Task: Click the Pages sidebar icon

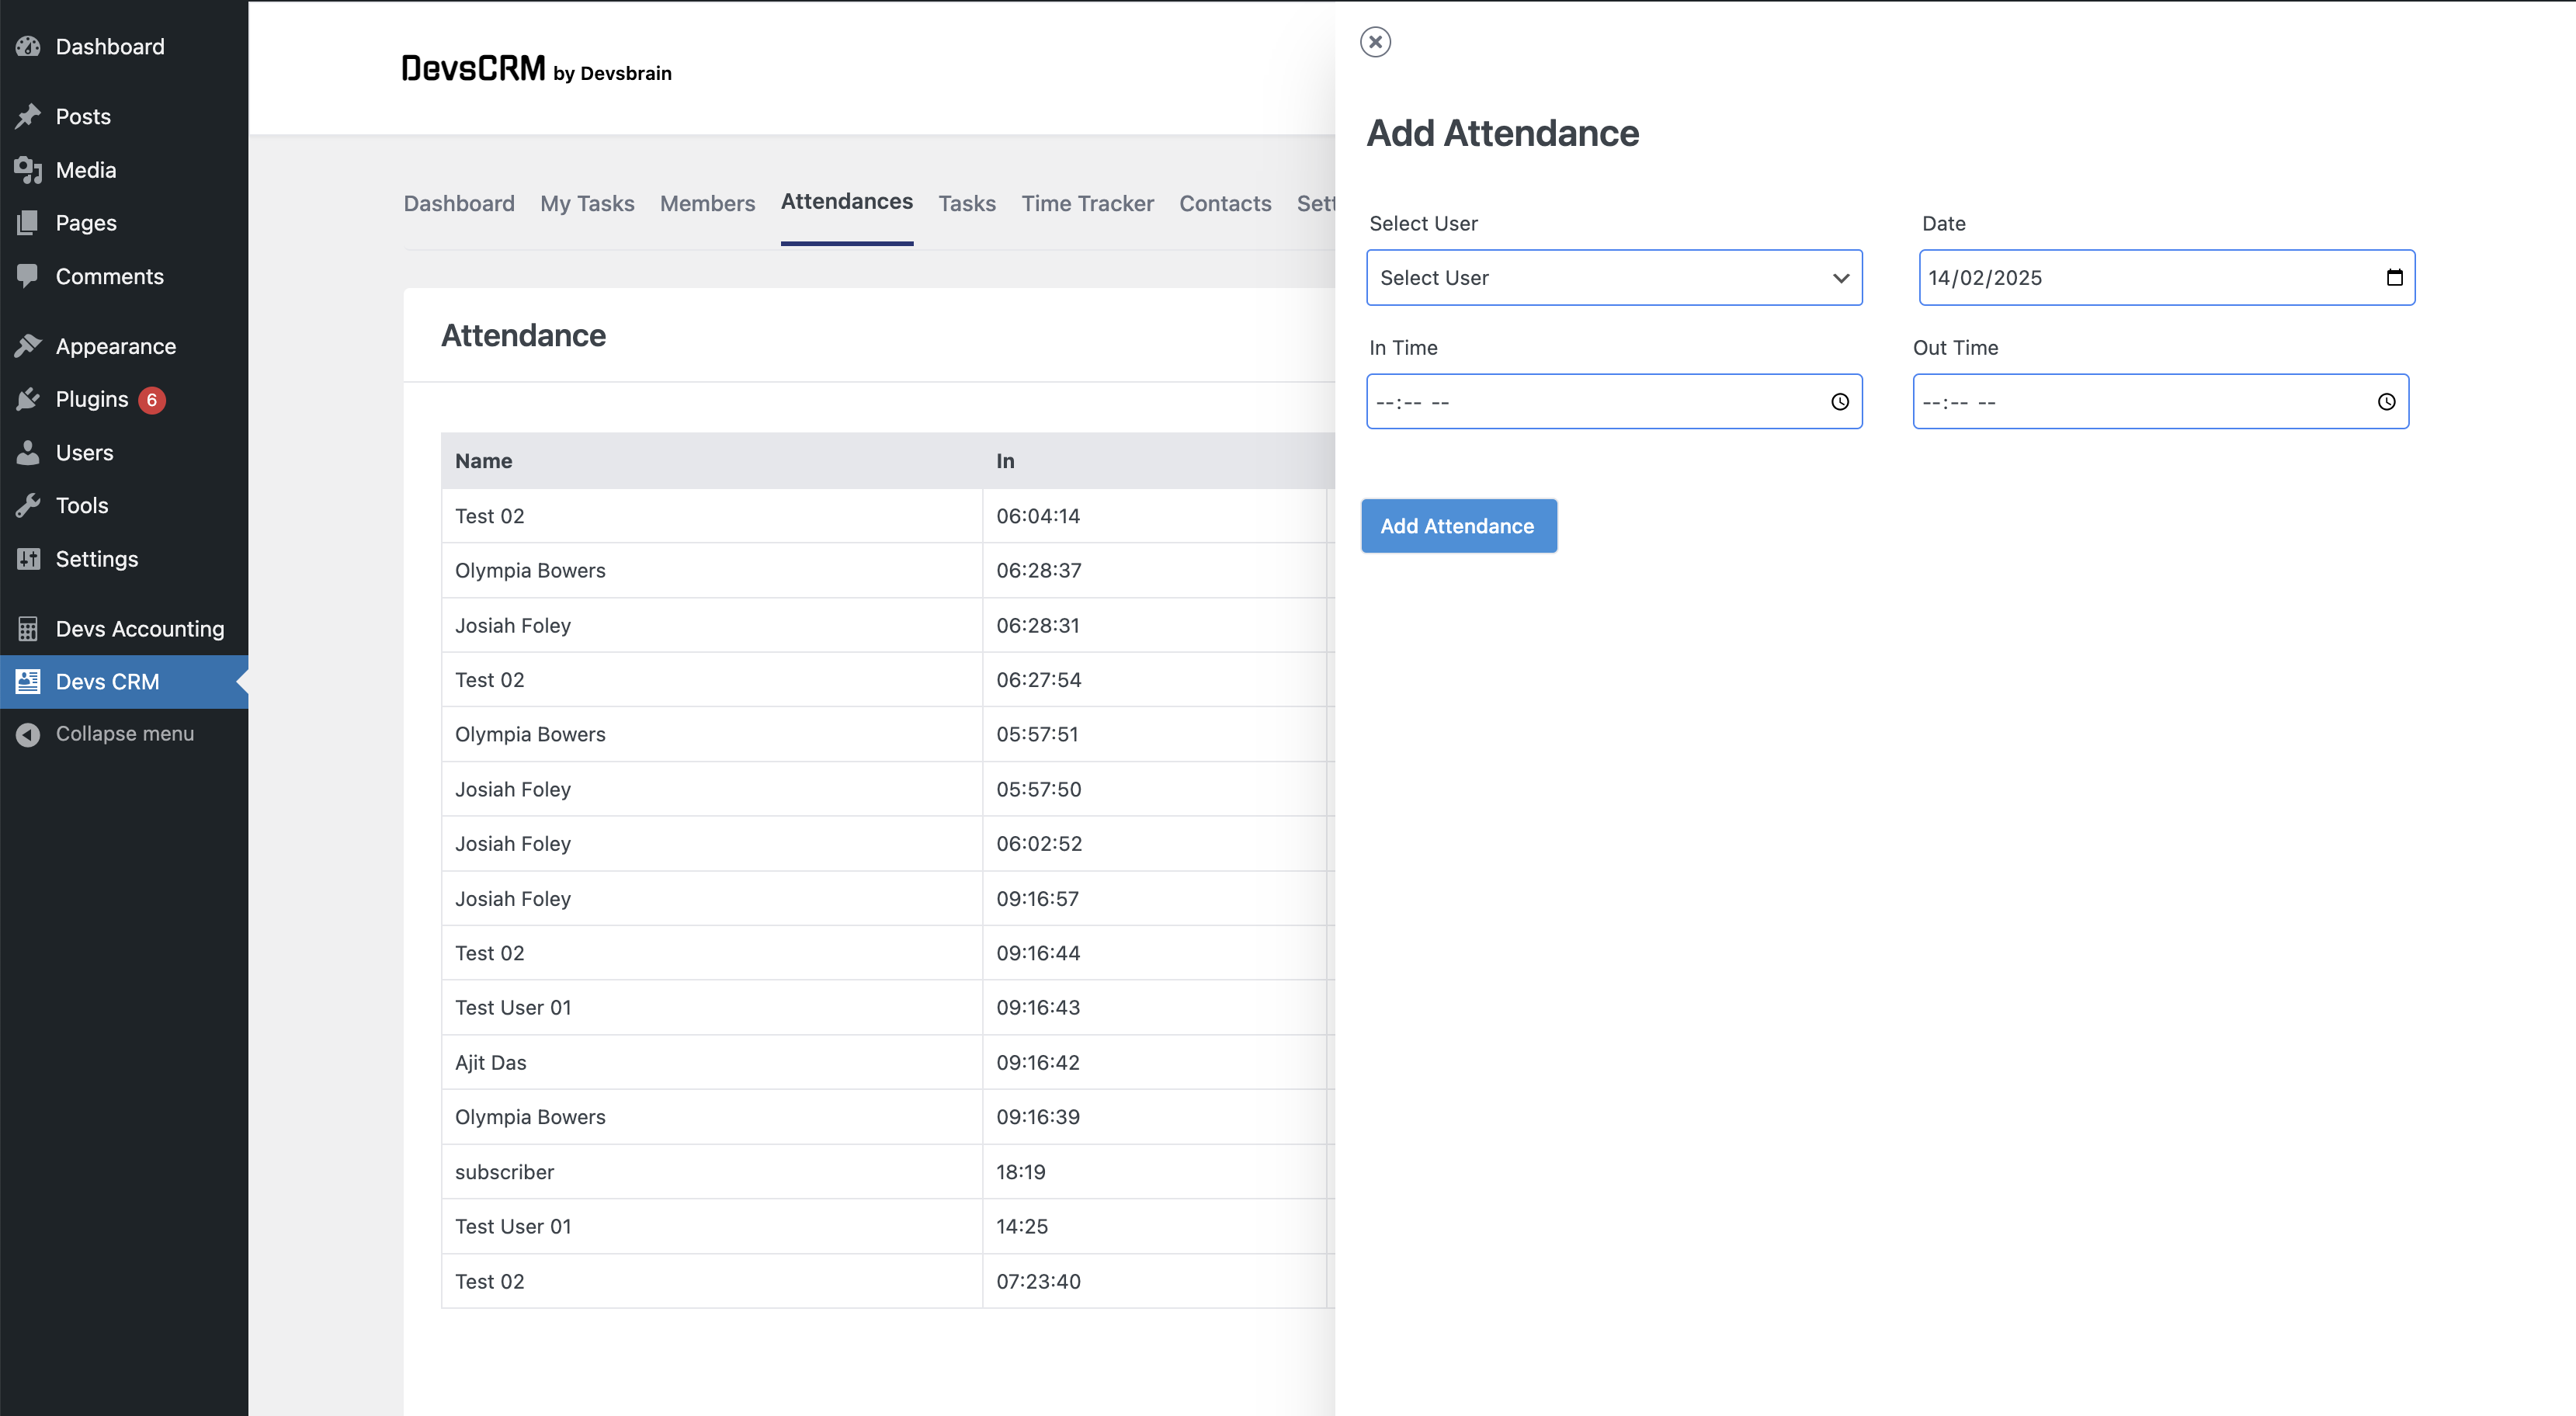Action: 28,223
